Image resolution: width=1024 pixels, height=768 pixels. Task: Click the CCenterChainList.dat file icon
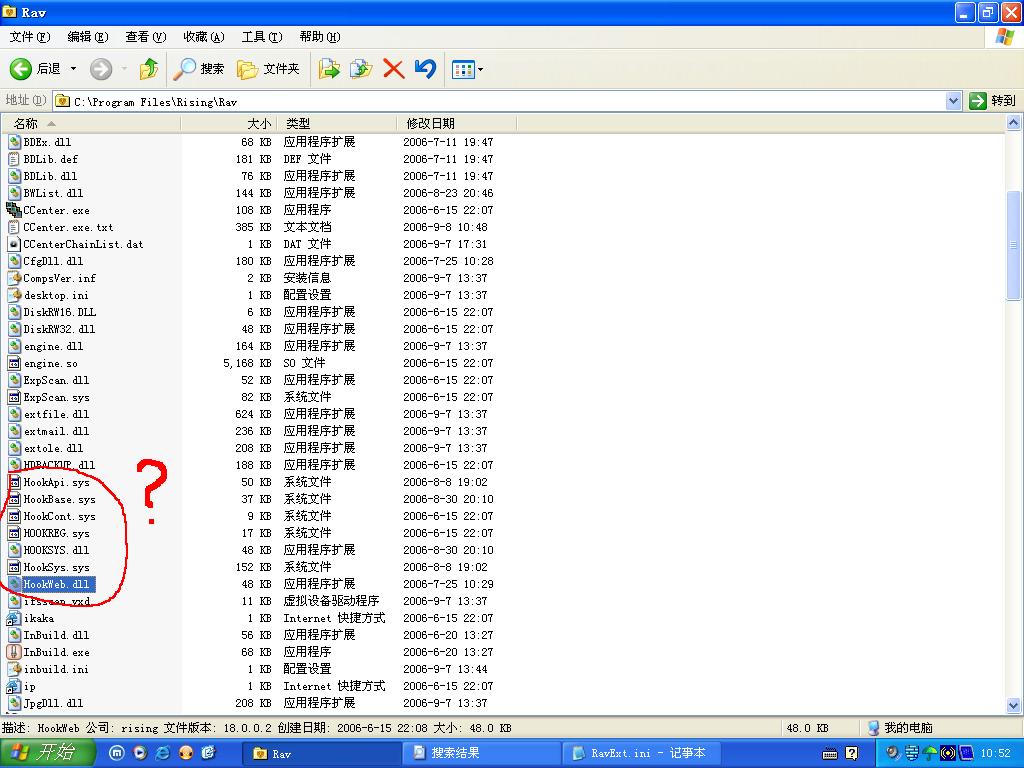click(x=14, y=244)
